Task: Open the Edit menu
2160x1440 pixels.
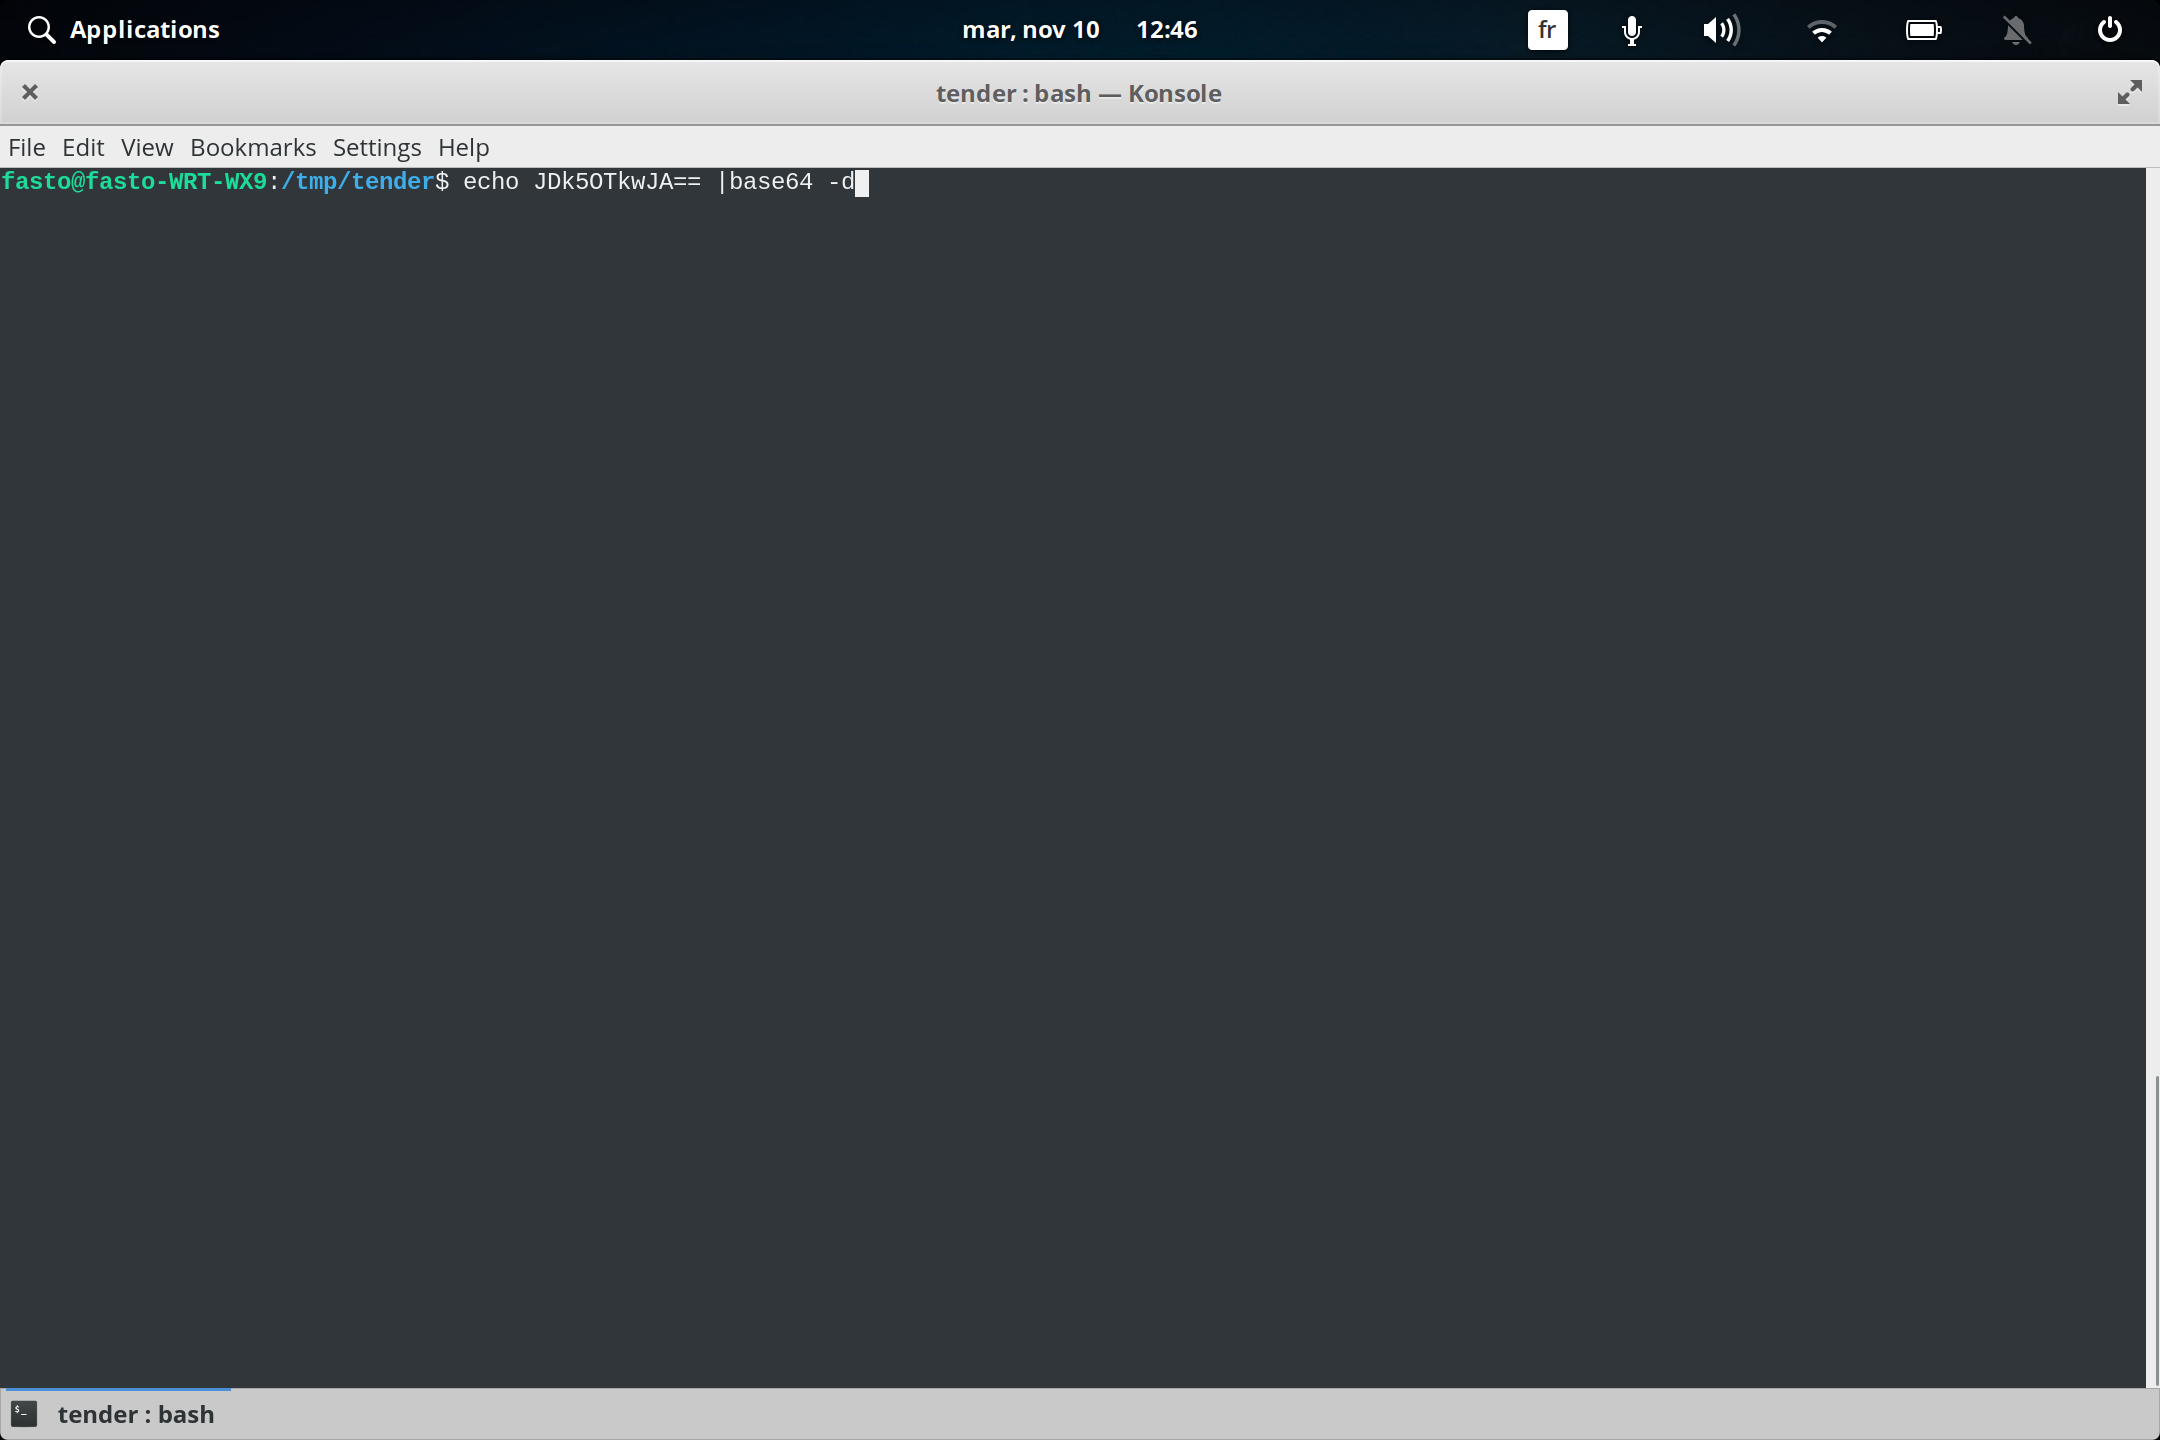Action: click(x=83, y=147)
